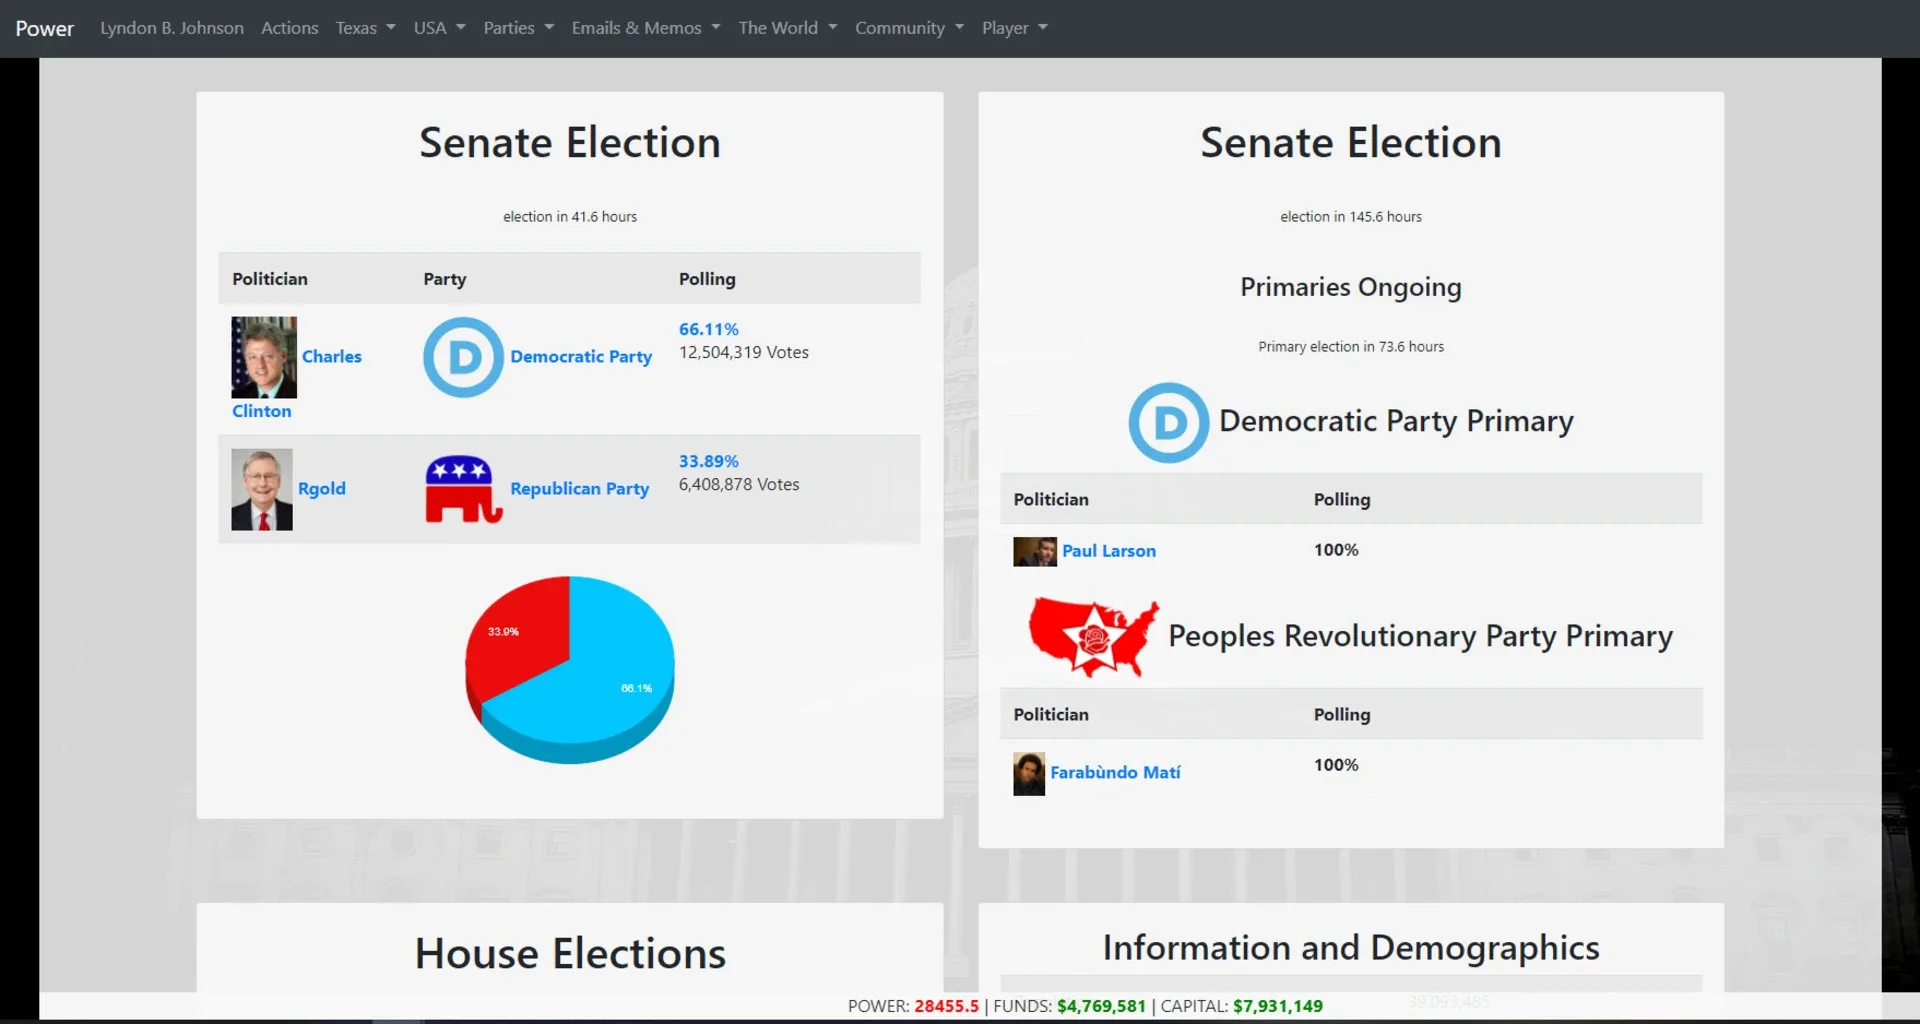Open the Community dropdown menu

pyautogui.click(x=908, y=28)
